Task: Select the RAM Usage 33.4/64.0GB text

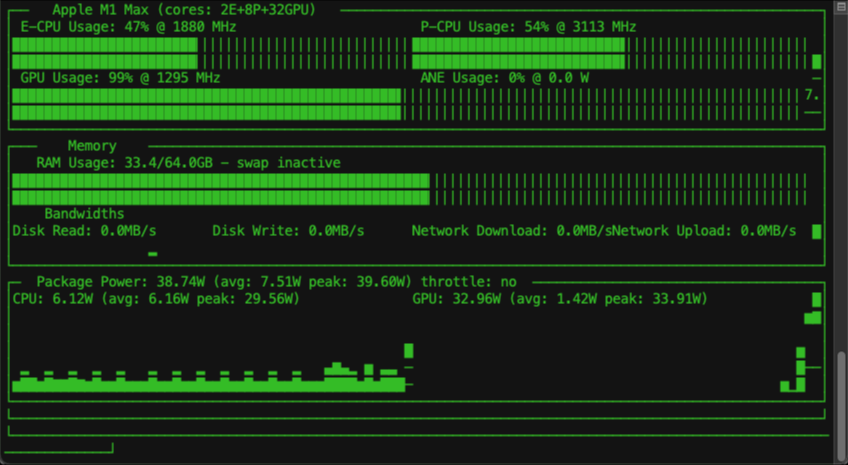Action: [x=188, y=163]
